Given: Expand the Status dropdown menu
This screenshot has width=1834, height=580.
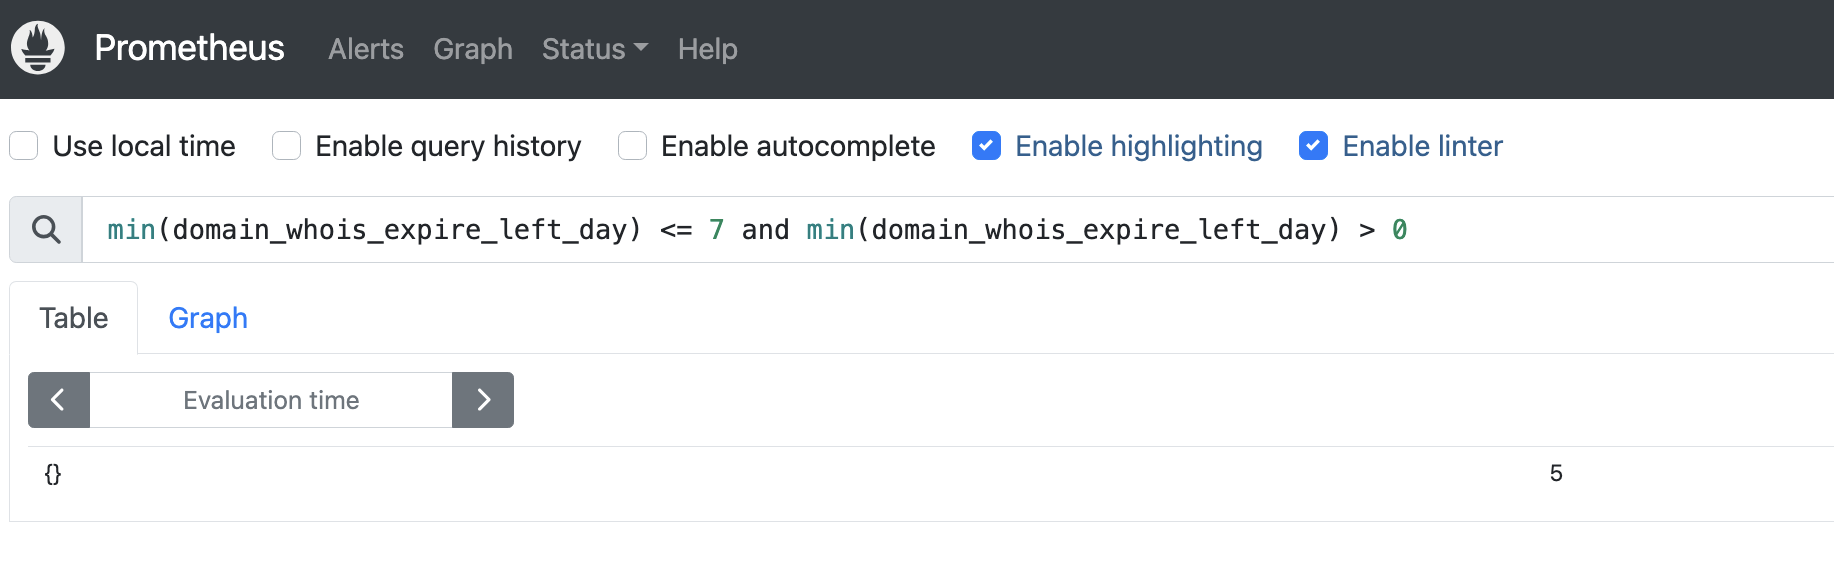Looking at the screenshot, I should click(594, 49).
